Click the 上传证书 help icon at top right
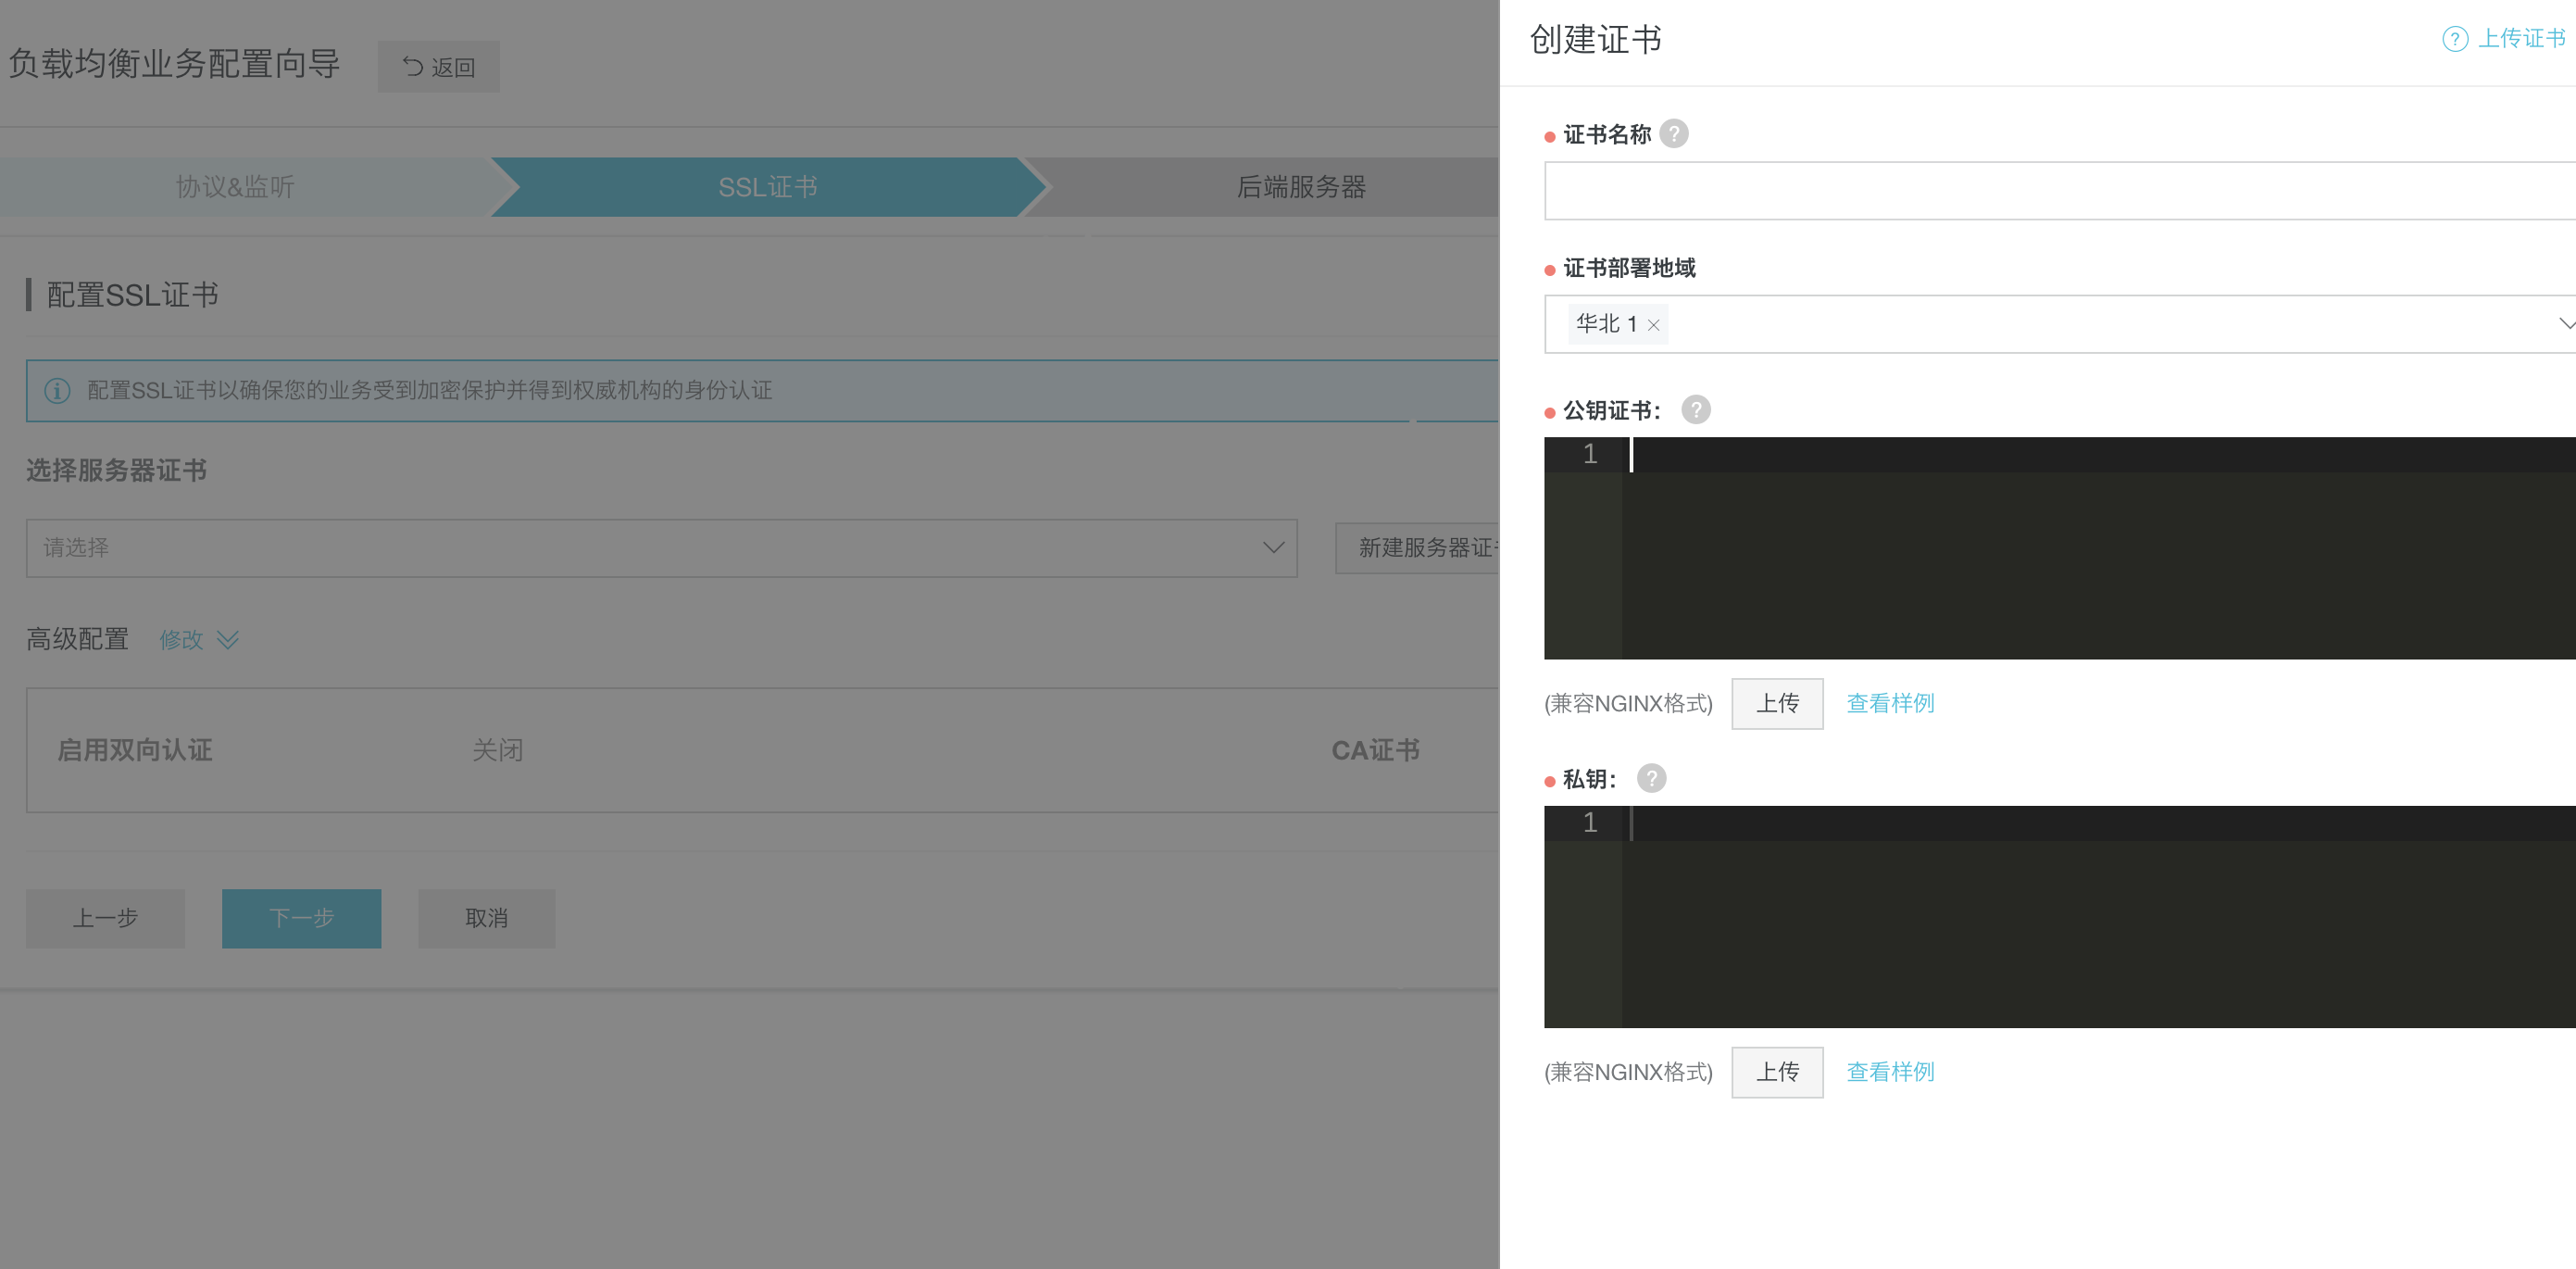2576x1269 pixels. point(2454,39)
